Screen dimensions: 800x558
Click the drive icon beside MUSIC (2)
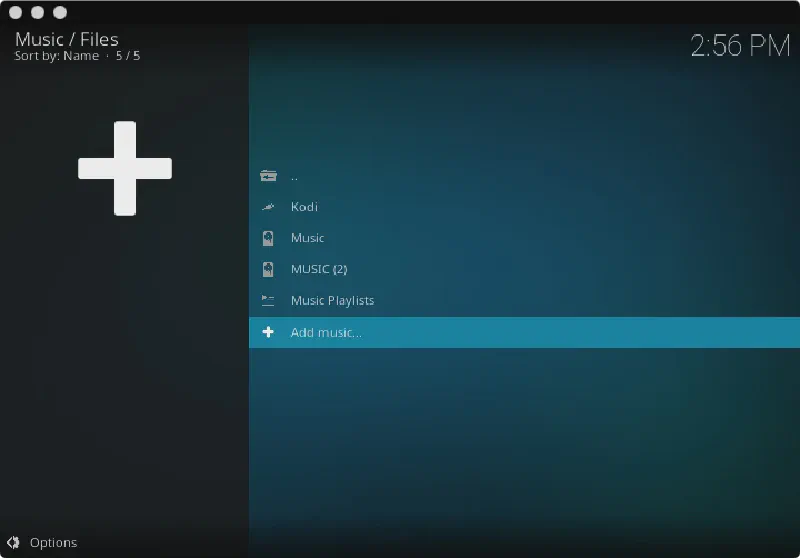tap(268, 269)
